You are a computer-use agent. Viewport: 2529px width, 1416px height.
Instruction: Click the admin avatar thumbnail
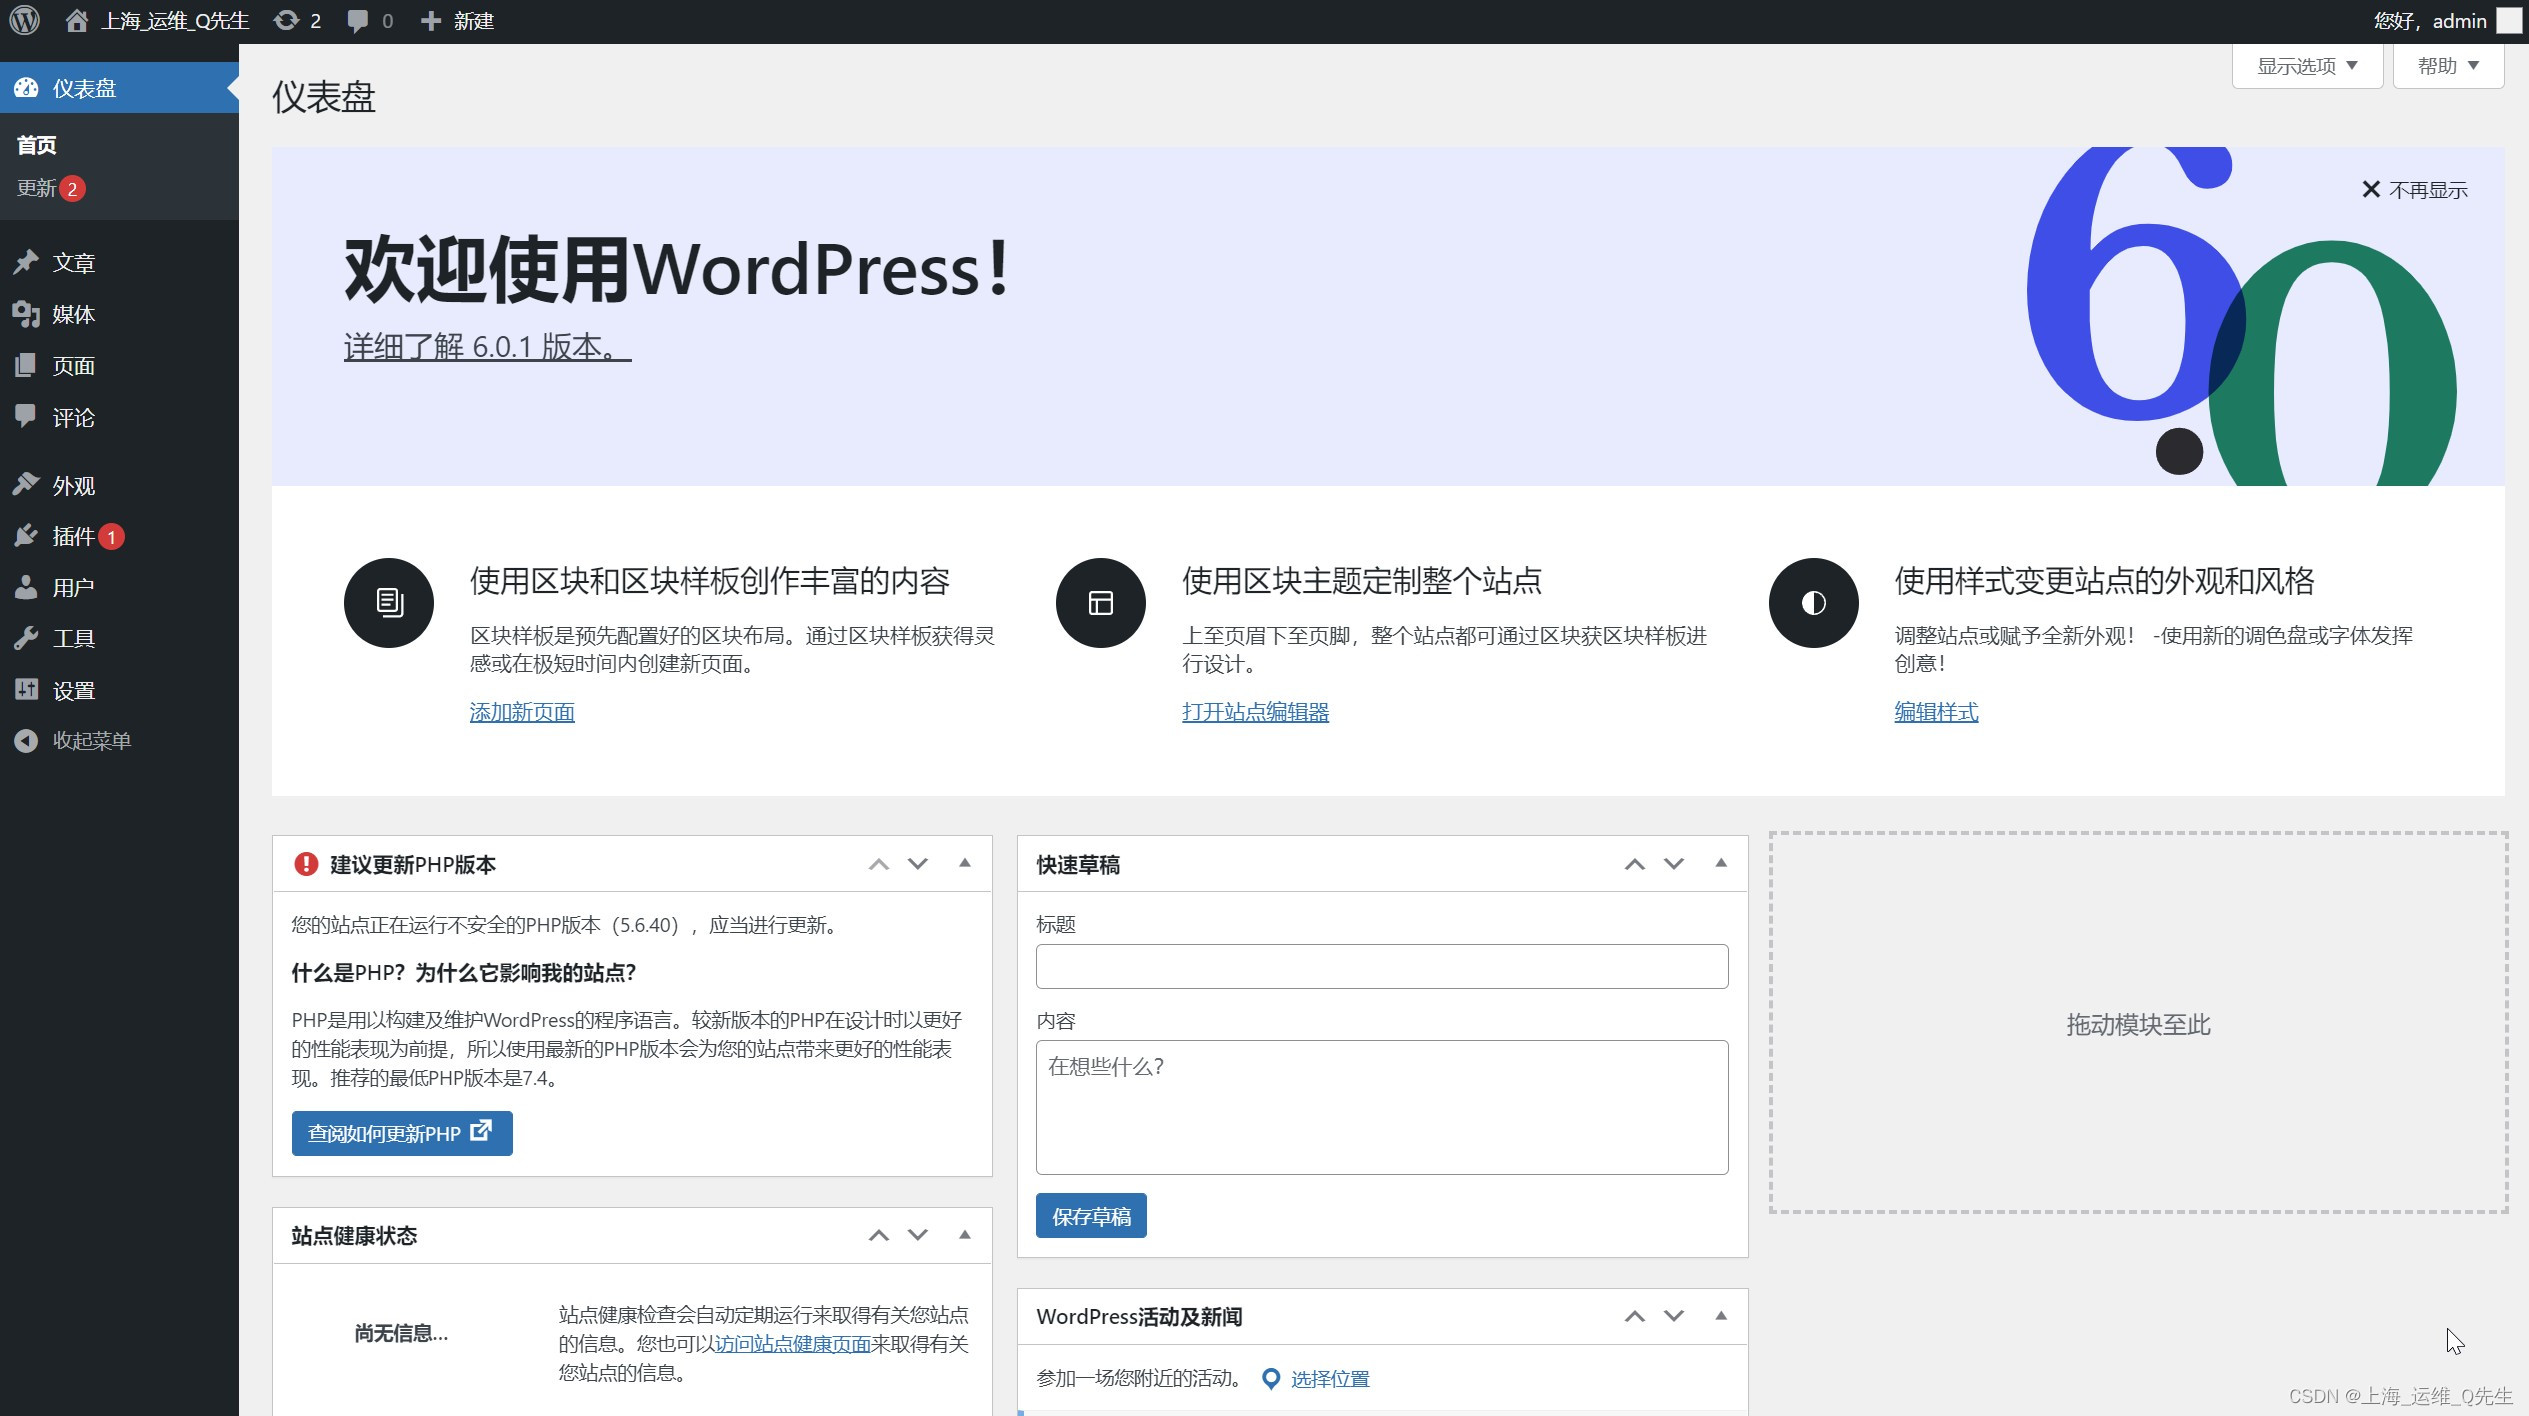[x=2508, y=21]
